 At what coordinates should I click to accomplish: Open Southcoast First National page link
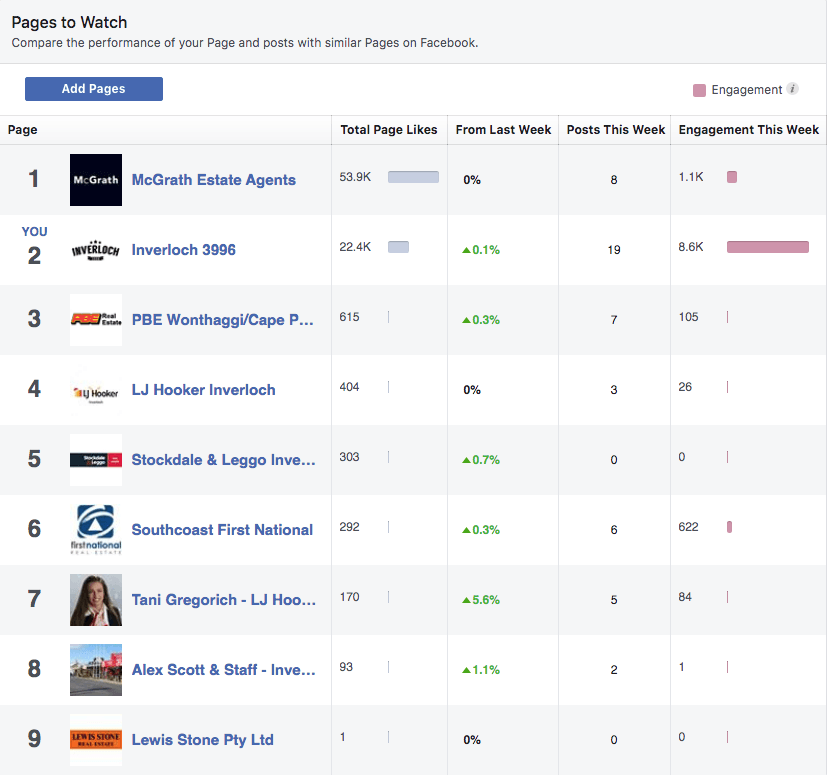222,530
